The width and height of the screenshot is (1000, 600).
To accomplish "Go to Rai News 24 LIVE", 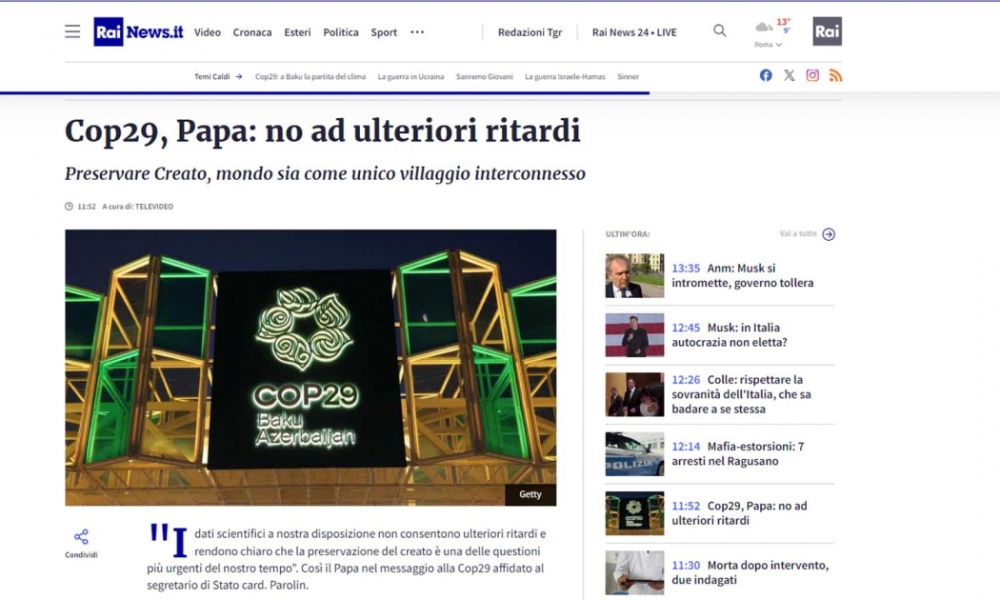I will pos(634,32).
